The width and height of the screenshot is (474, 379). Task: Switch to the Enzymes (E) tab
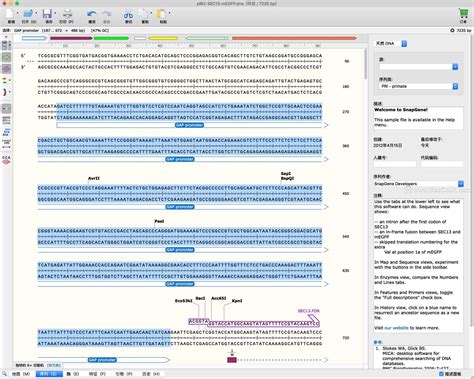73,374
